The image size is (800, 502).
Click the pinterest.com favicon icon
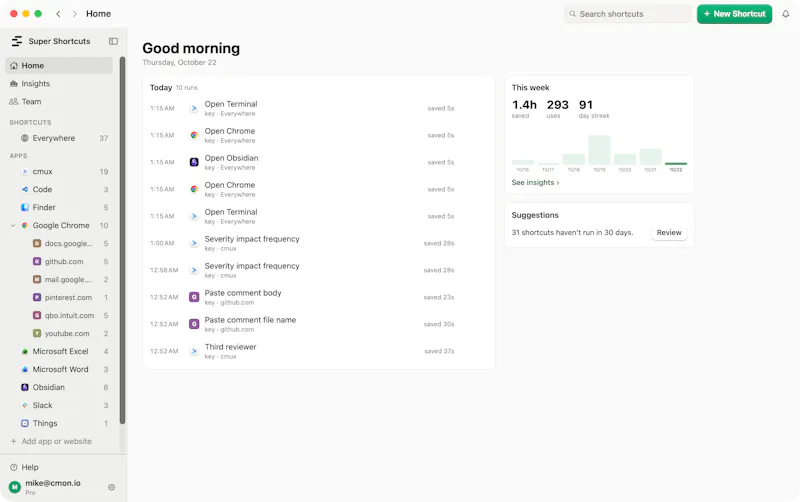(37, 297)
